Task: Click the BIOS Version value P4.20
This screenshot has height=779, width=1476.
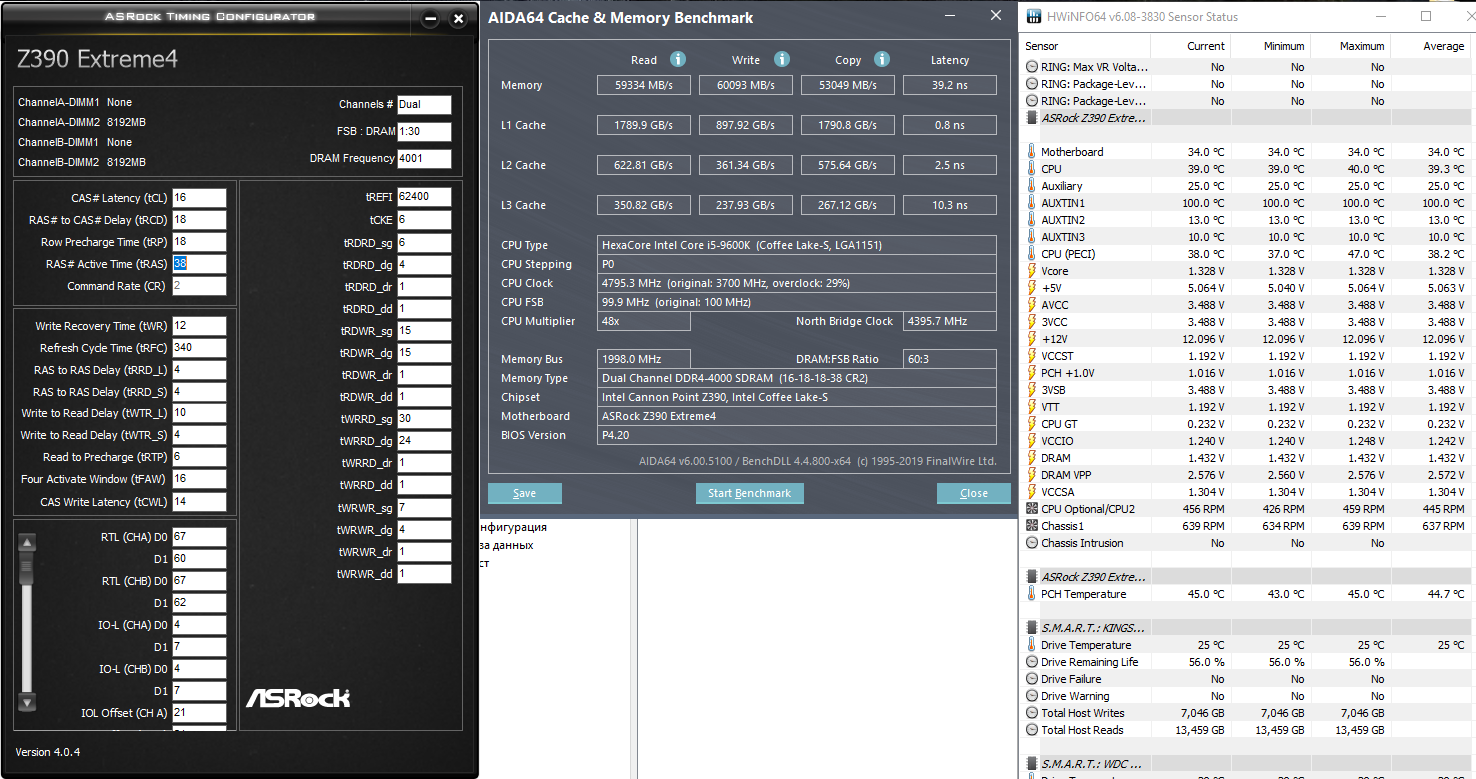Action: [797, 435]
